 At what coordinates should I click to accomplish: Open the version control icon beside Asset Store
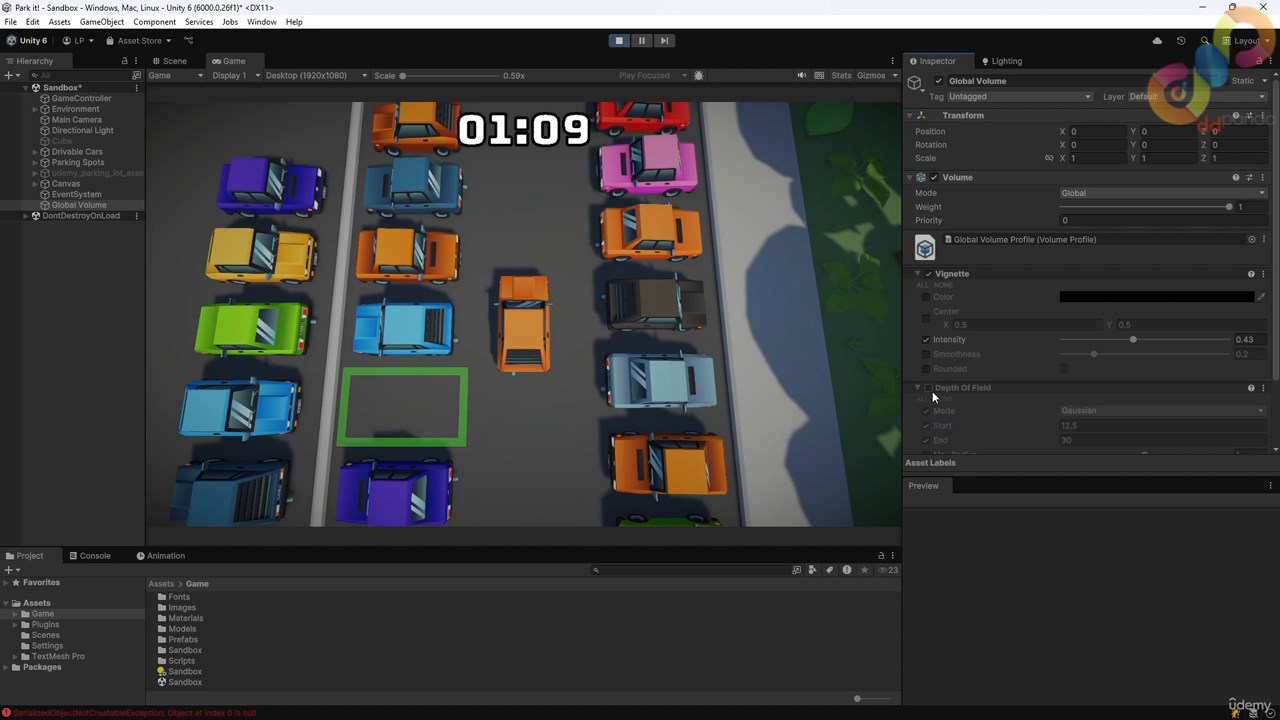coord(189,41)
